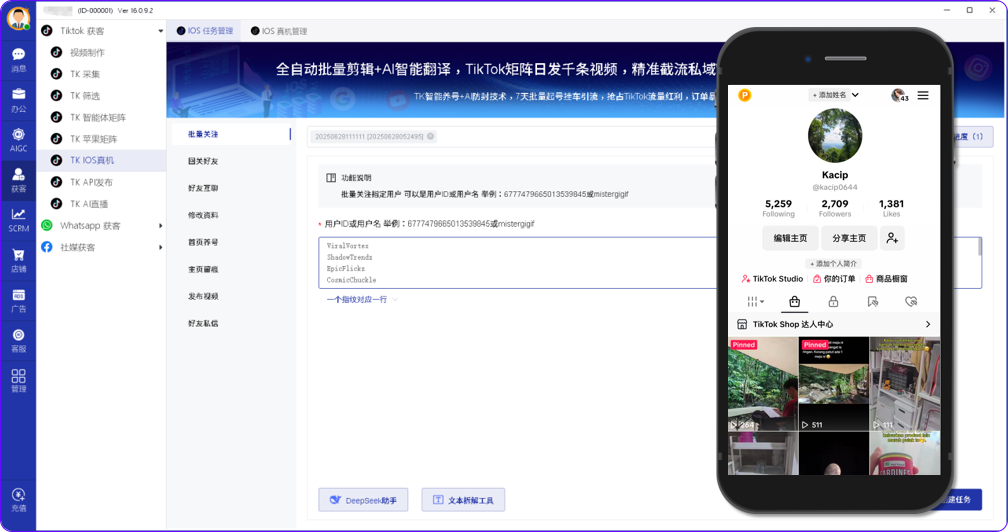Viewport: 1008px width, 532px height.
Task: Open the 办公 office sidebar icon
Action: point(19,100)
